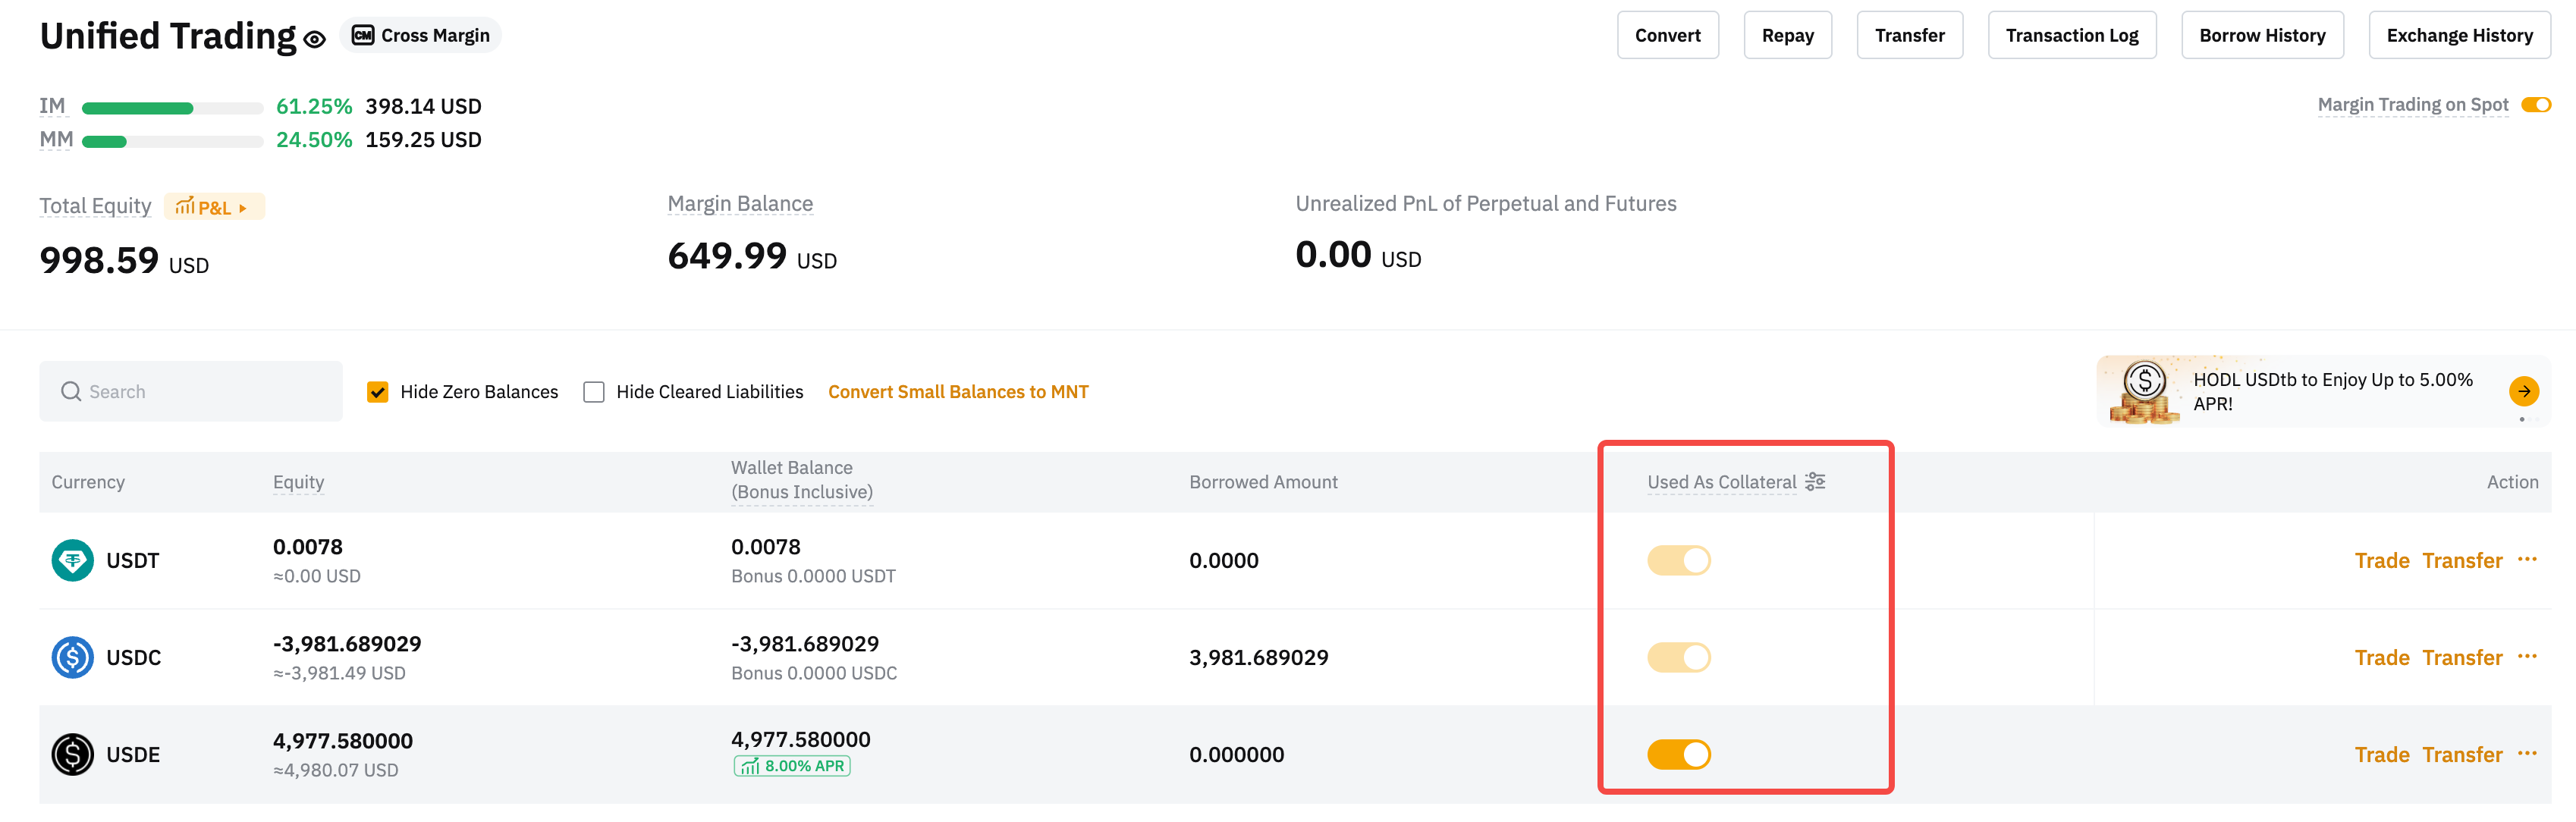Viewport: 2576px width, 822px height.
Task: Click Trade in the USDT row
Action: tap(2382, 561)
